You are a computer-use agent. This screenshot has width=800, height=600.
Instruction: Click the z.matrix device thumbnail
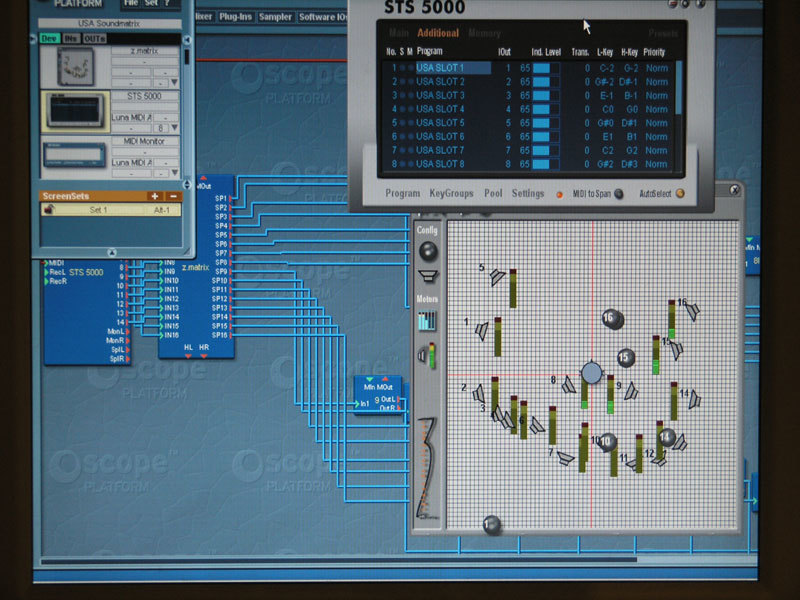tap(76, 66)
